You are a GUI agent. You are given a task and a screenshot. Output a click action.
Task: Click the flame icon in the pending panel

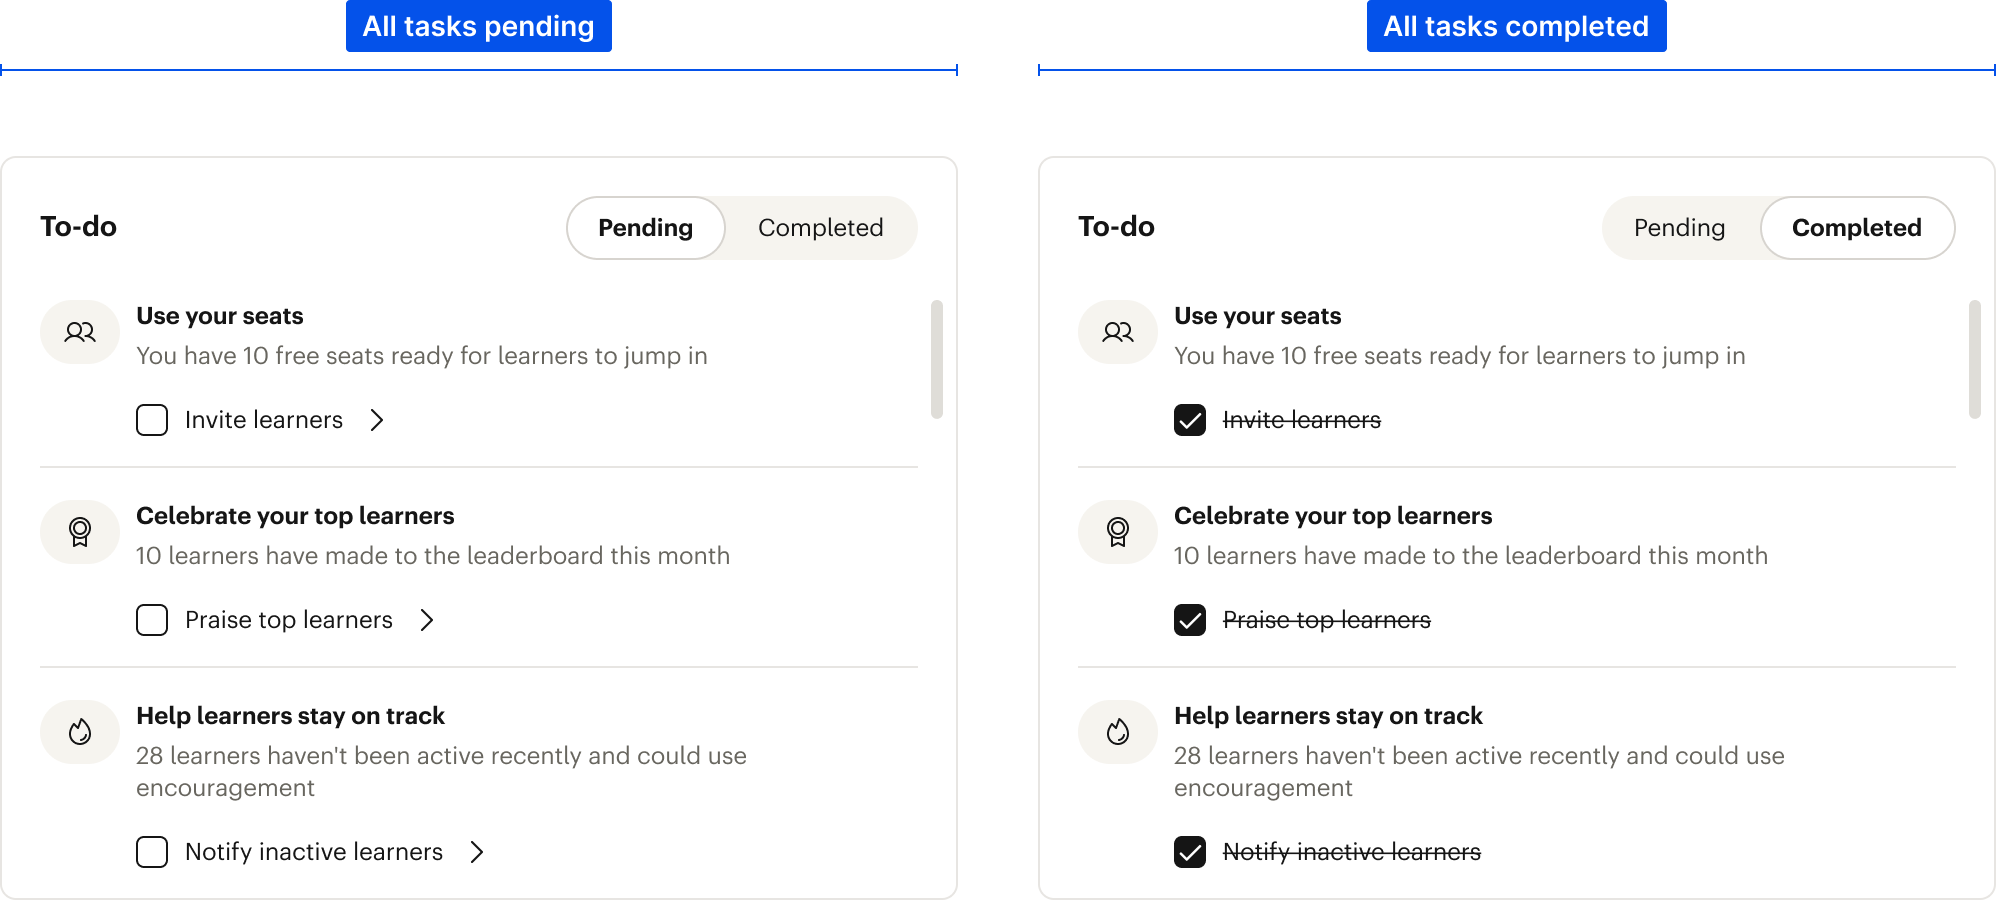(80, 732)
